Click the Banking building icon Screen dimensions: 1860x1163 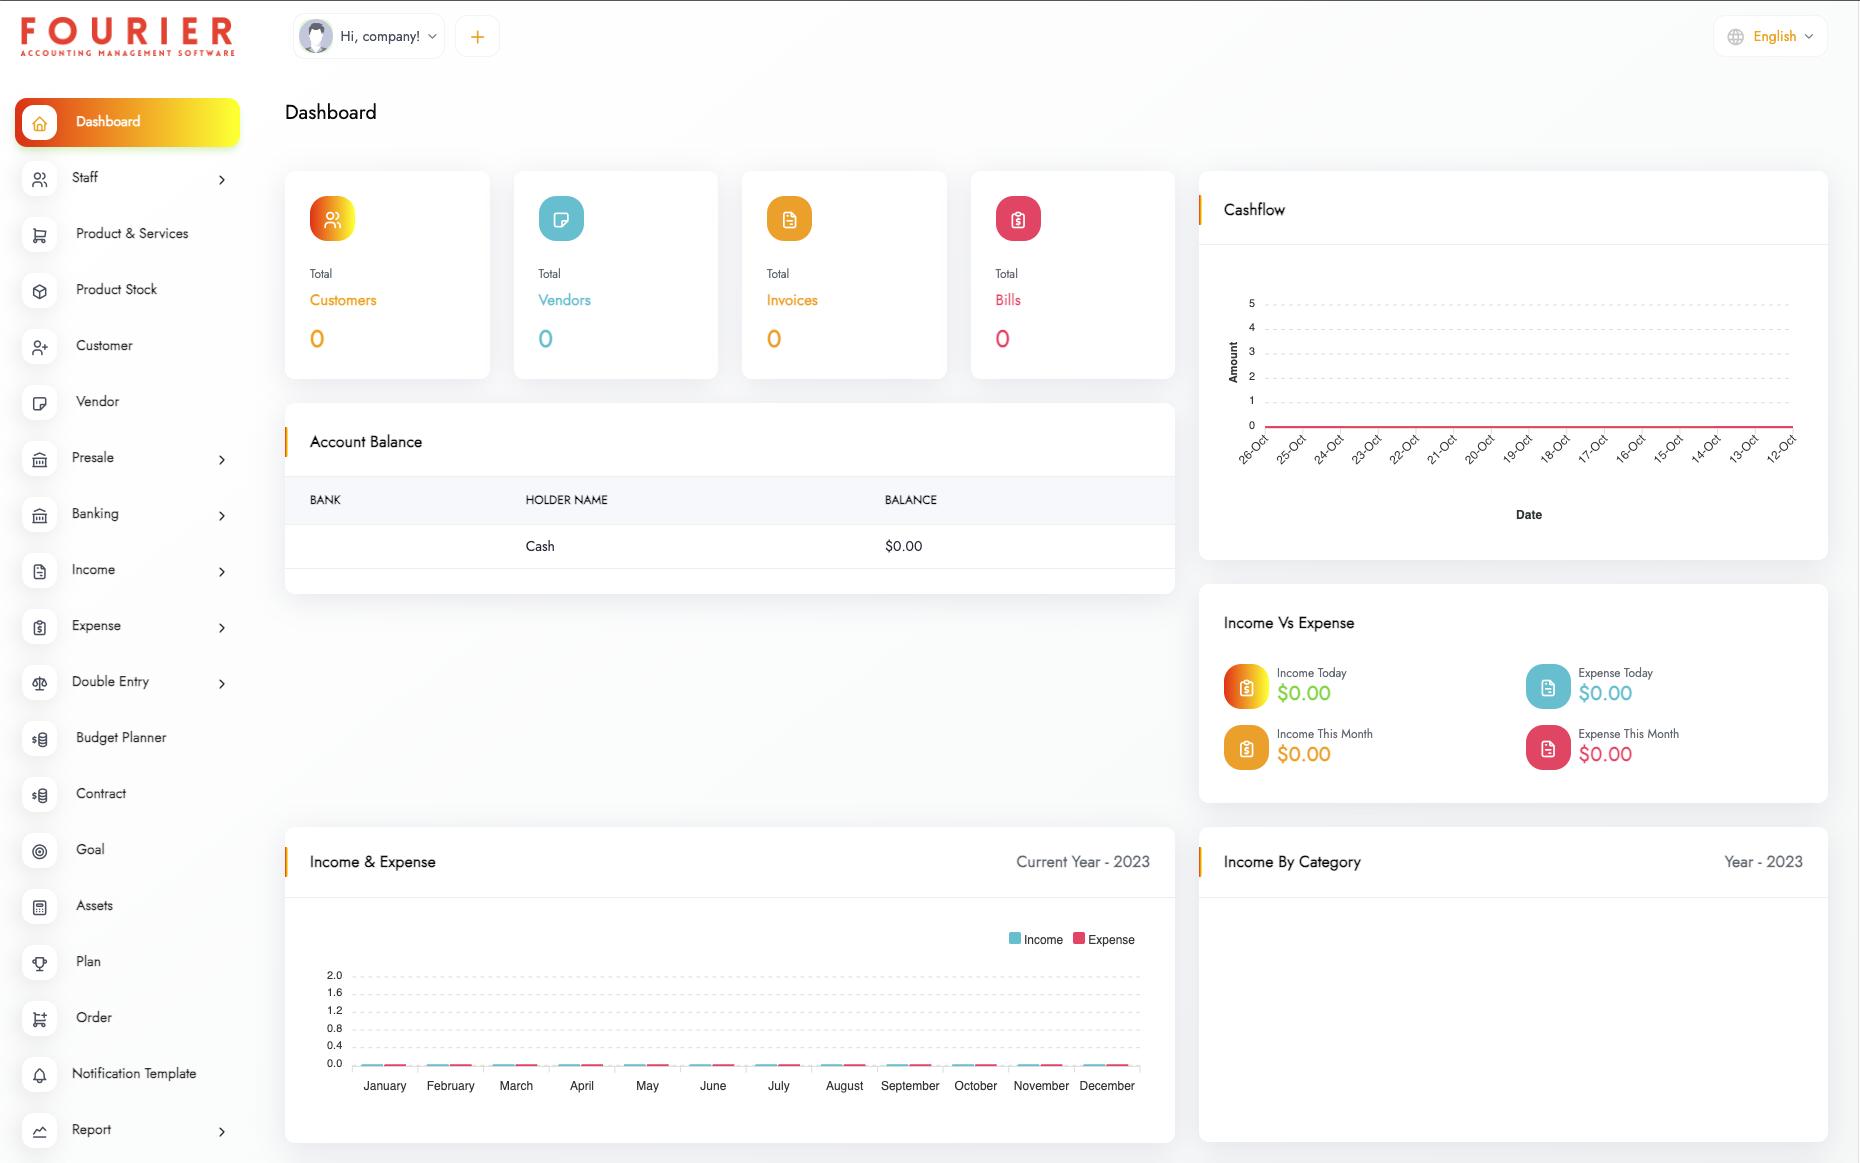click(x=39, y=515)
